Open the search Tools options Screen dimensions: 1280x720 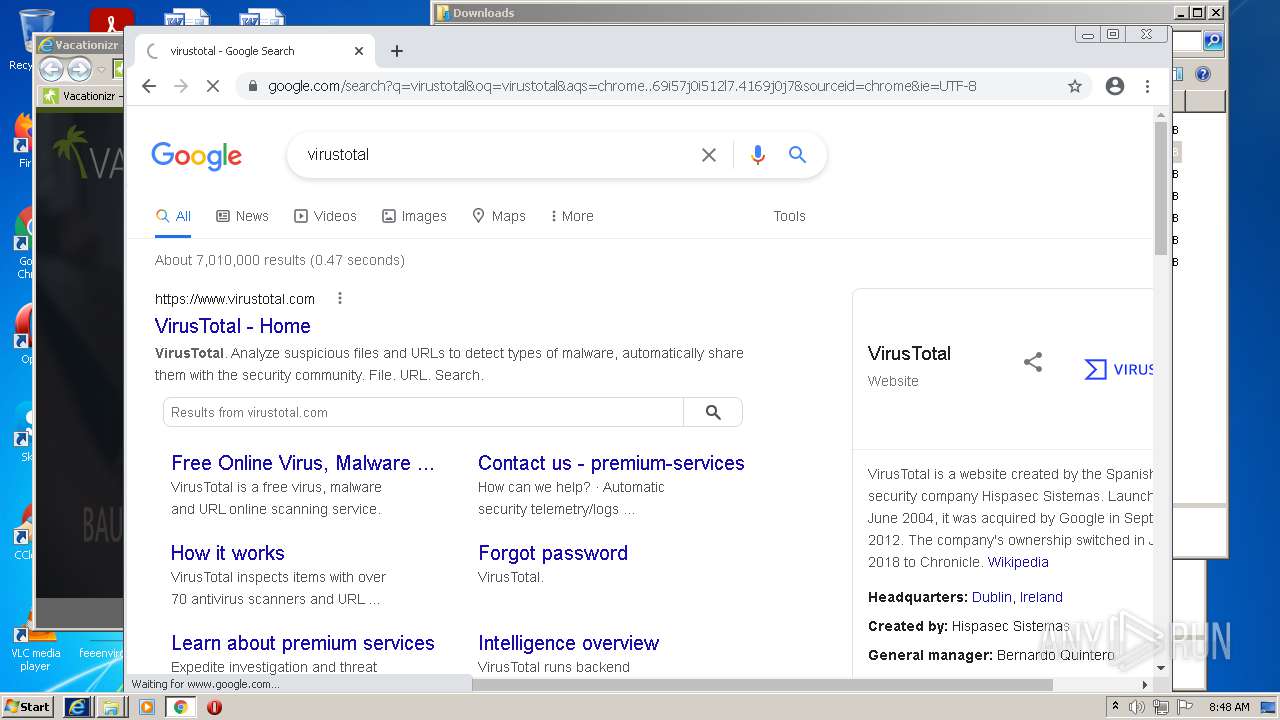tap(789, 216)
